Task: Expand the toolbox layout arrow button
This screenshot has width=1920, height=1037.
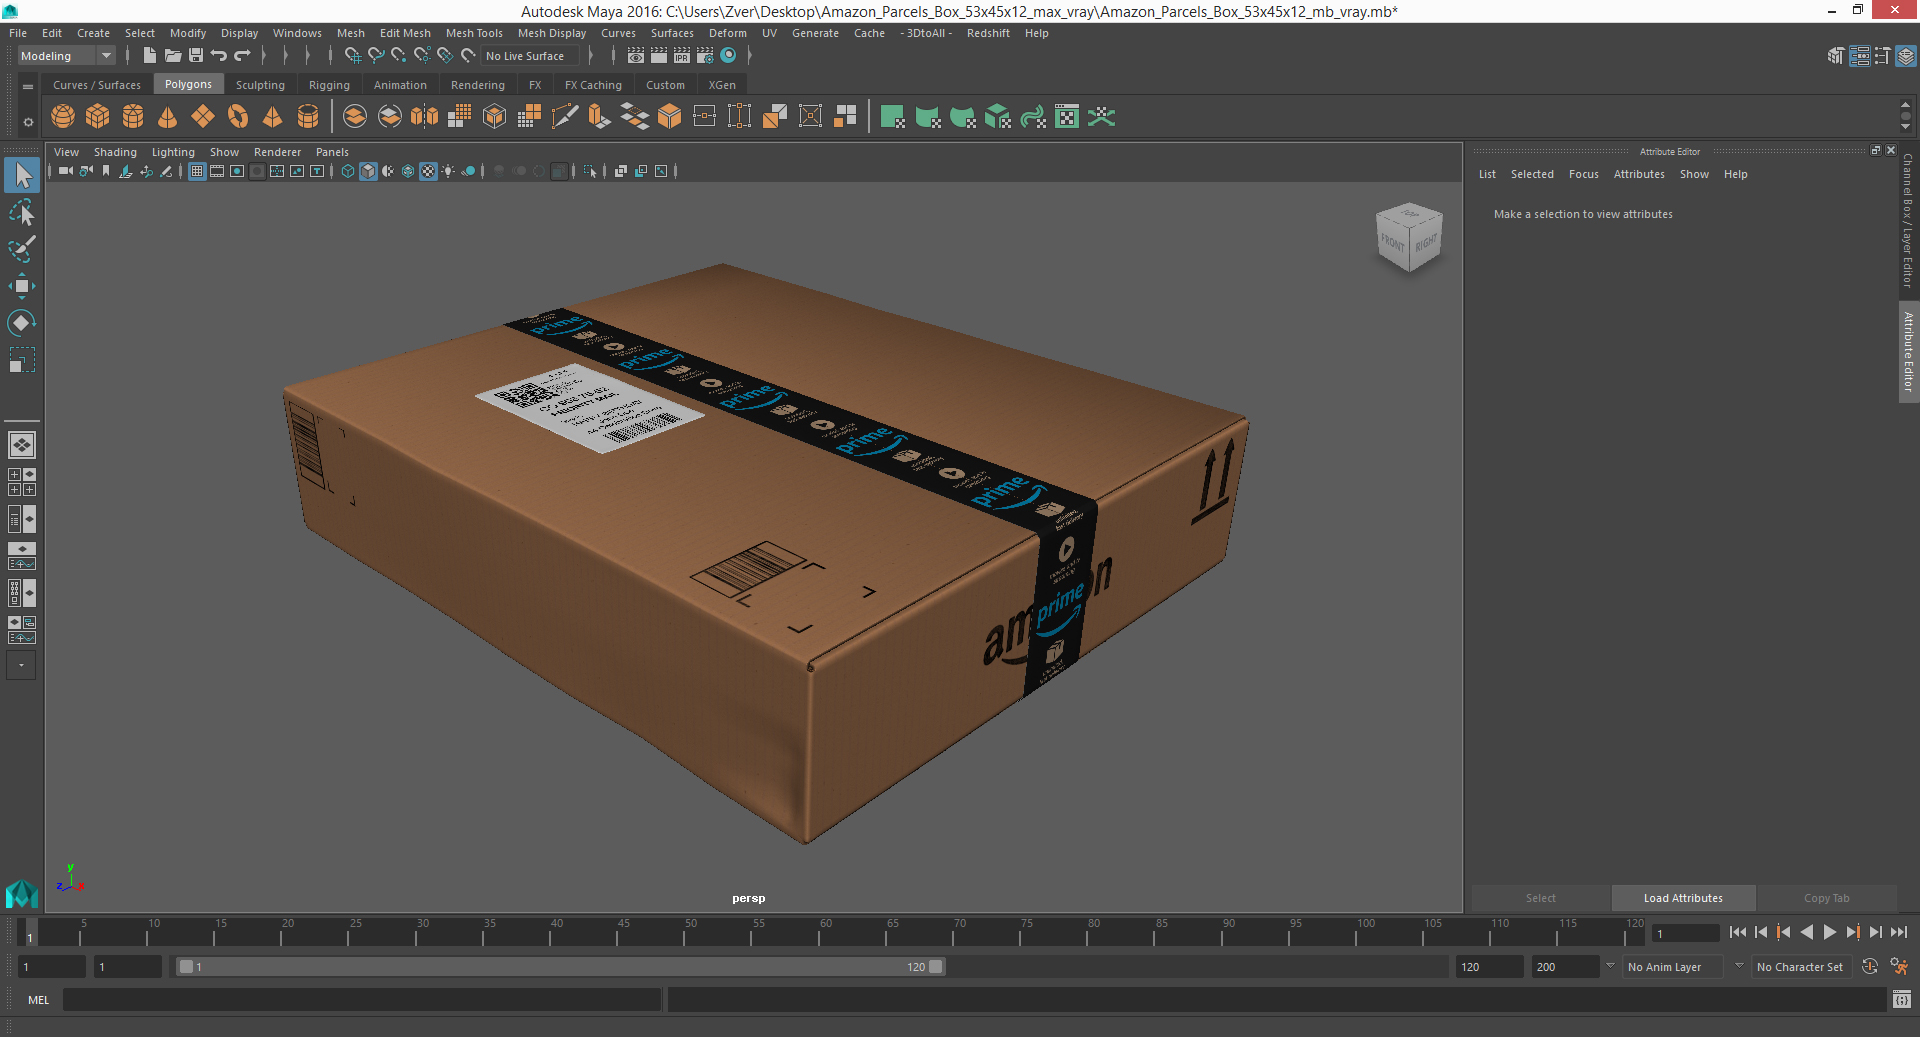Action: pyautogui.click(x=21, y=665)
